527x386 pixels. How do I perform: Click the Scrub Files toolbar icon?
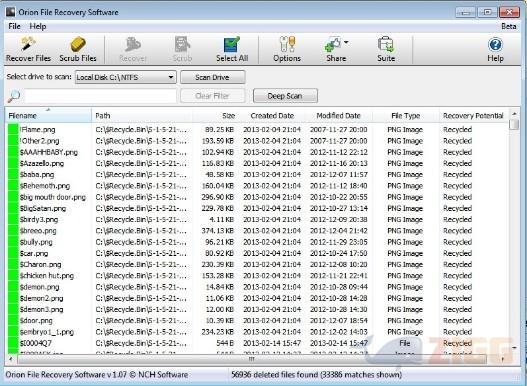click(x=78, y=44)
